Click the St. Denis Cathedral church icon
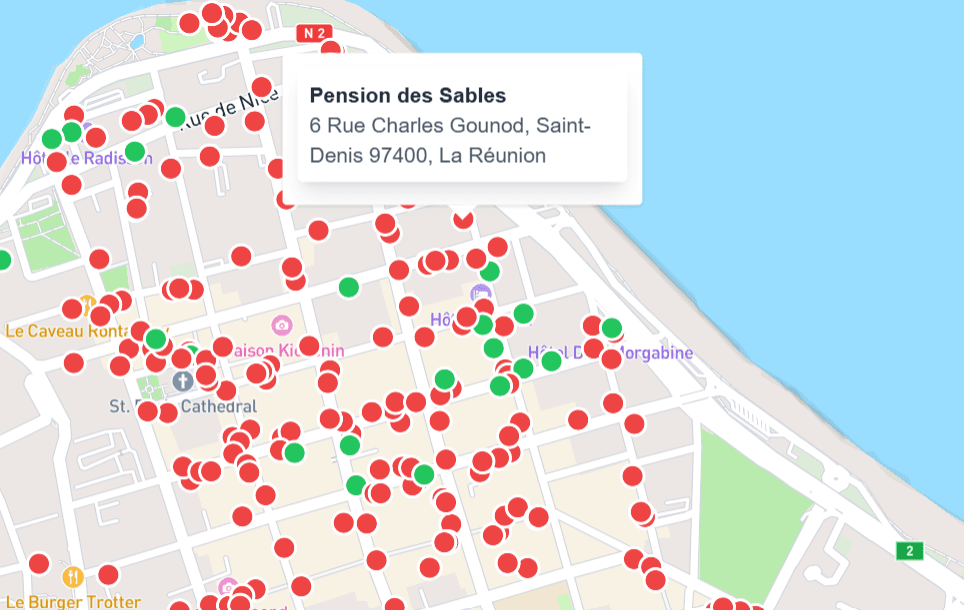Image resolution: width=964 pixels, height=610 pixels. tap(182, 381)
